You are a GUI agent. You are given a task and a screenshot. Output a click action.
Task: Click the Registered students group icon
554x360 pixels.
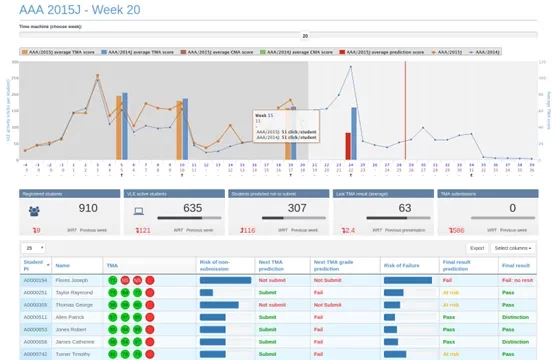34,211
